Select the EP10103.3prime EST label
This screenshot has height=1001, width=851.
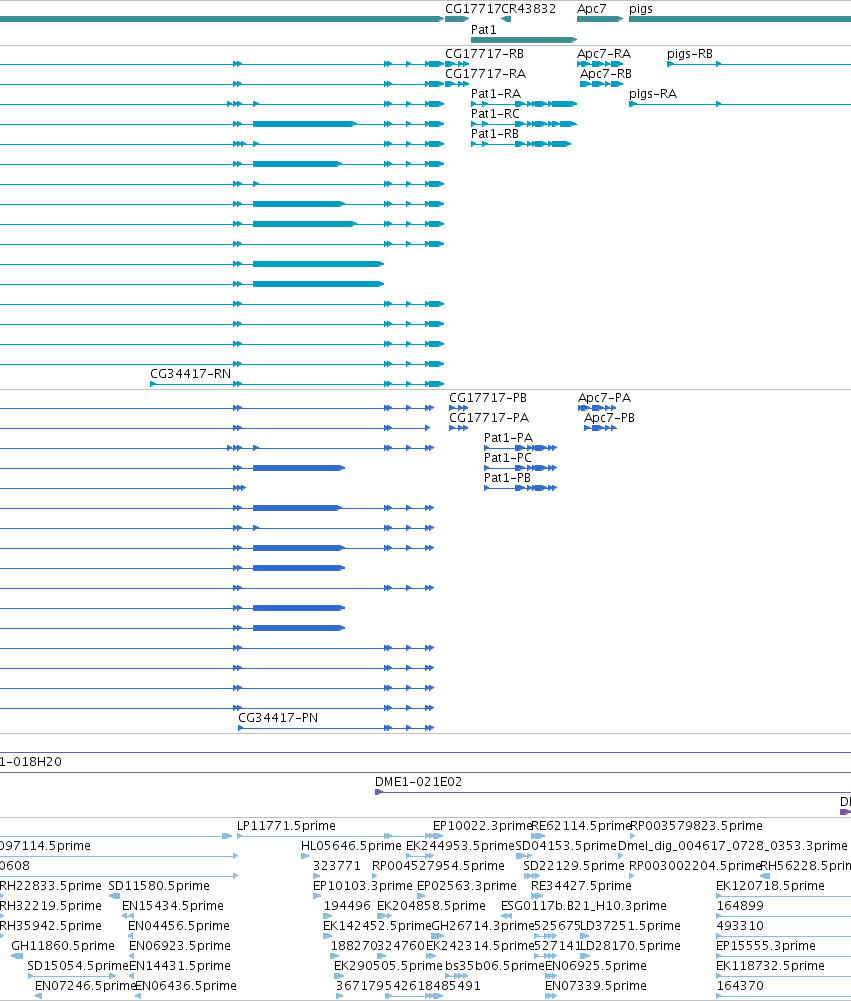pyautogui.click(x=363, y=885)
